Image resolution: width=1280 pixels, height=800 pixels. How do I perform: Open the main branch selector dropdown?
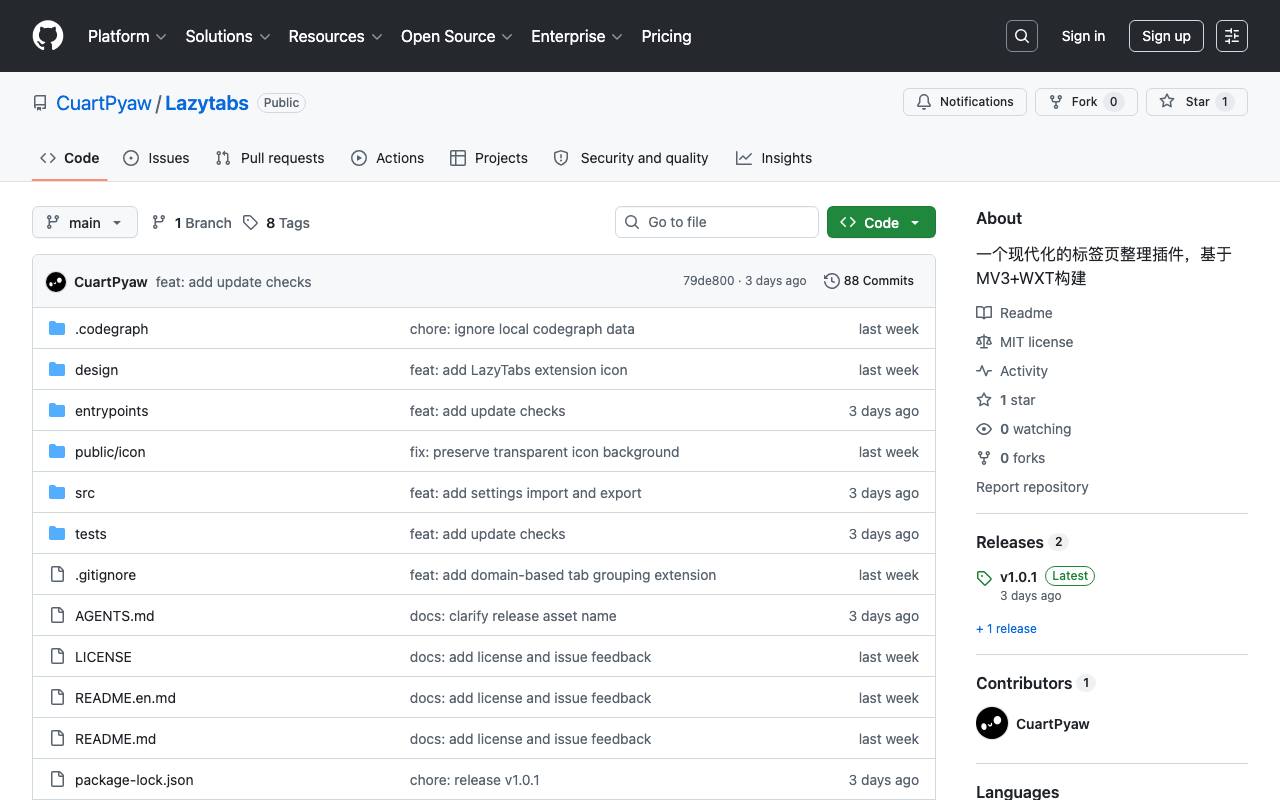84,222
